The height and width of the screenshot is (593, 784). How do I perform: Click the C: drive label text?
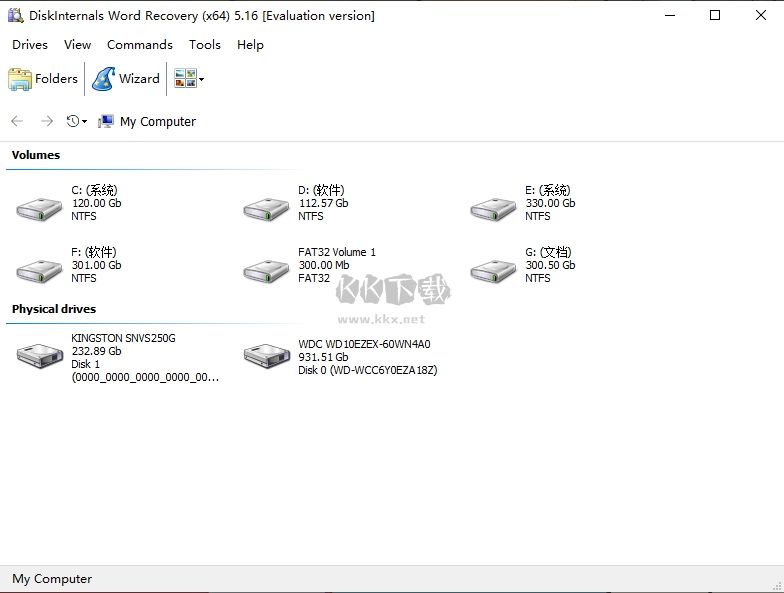94,190
